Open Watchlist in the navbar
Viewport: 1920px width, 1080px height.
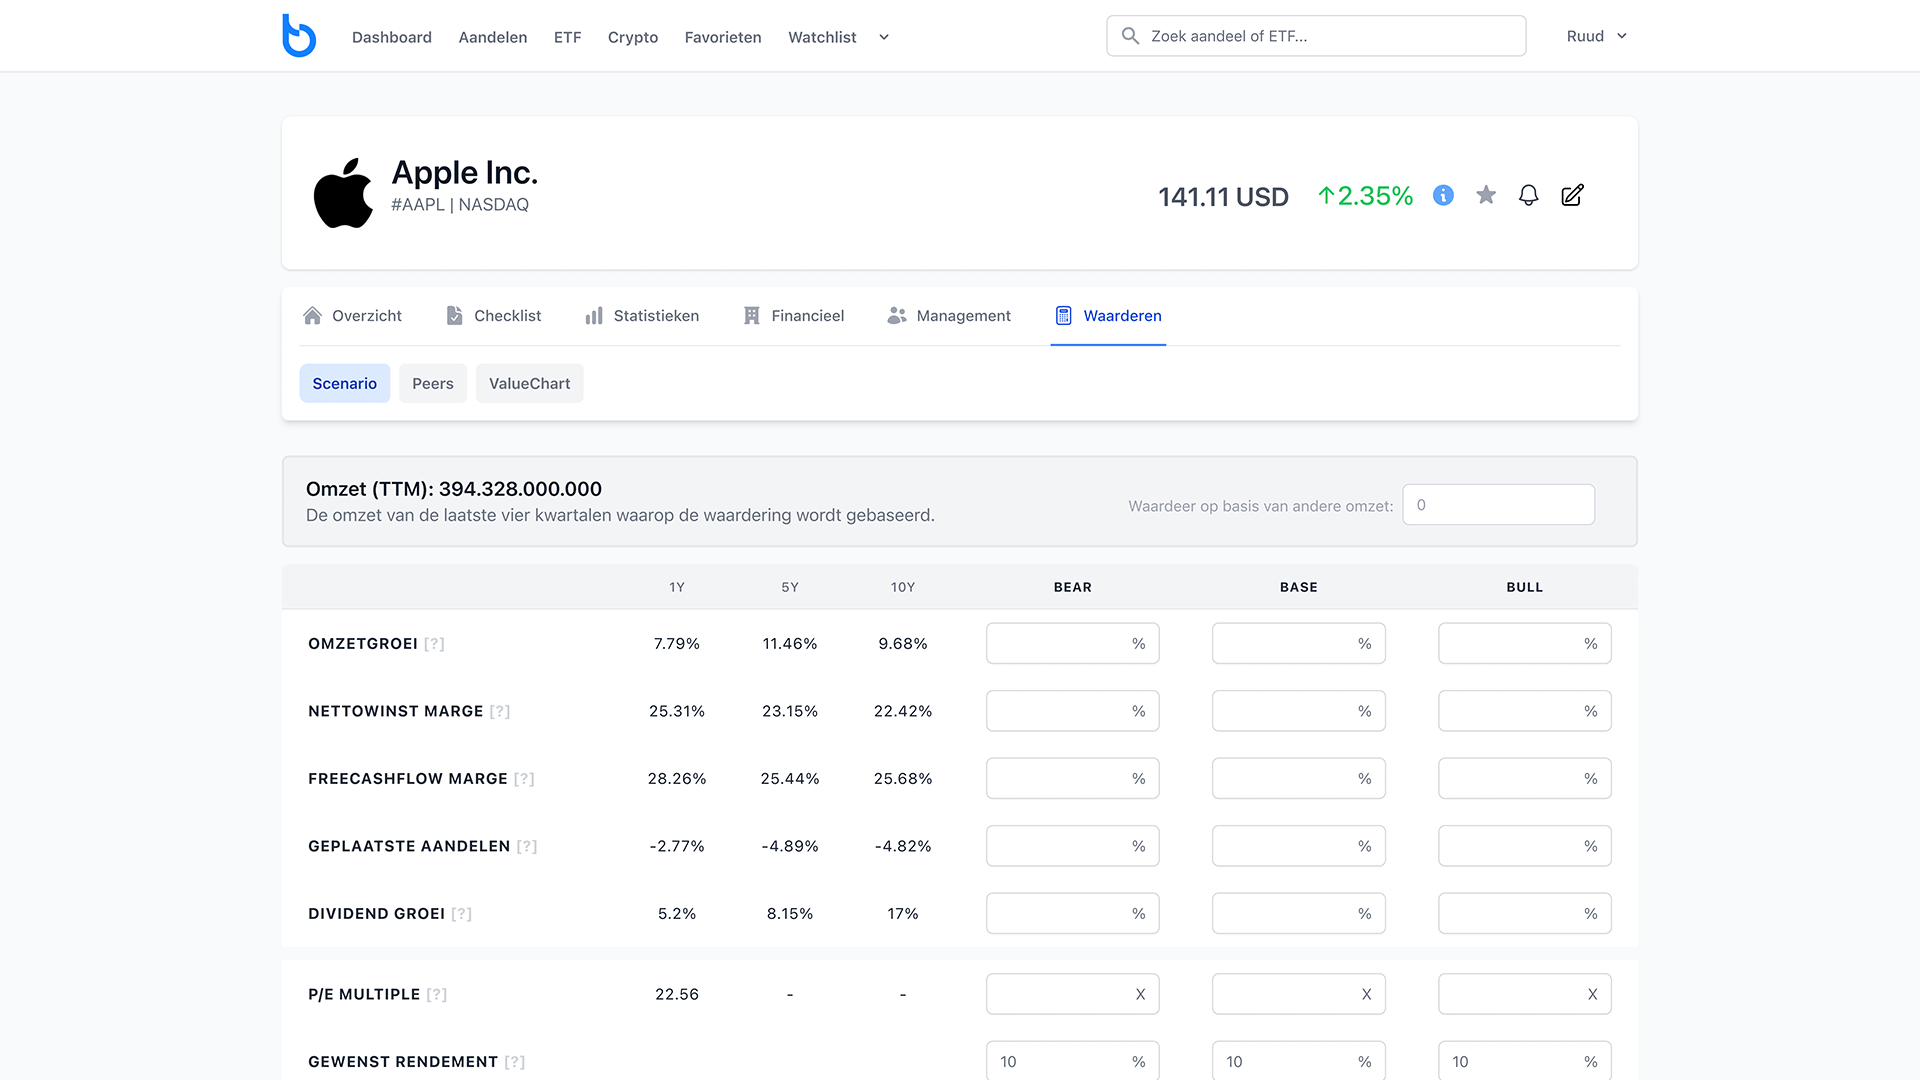click(822, 37)
